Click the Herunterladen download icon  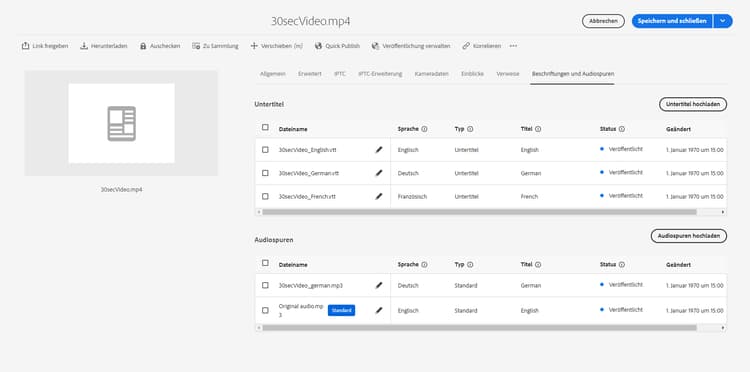click(x=84, y=46)
